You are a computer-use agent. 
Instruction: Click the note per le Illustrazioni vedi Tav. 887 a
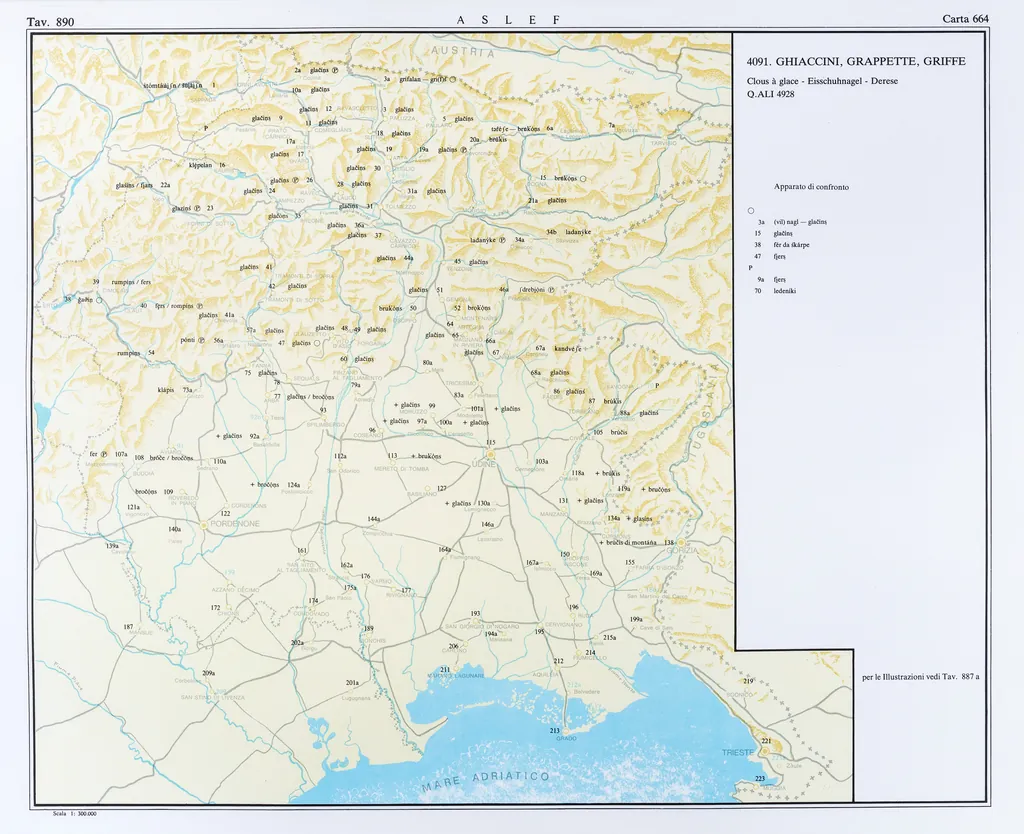[920, 677]
